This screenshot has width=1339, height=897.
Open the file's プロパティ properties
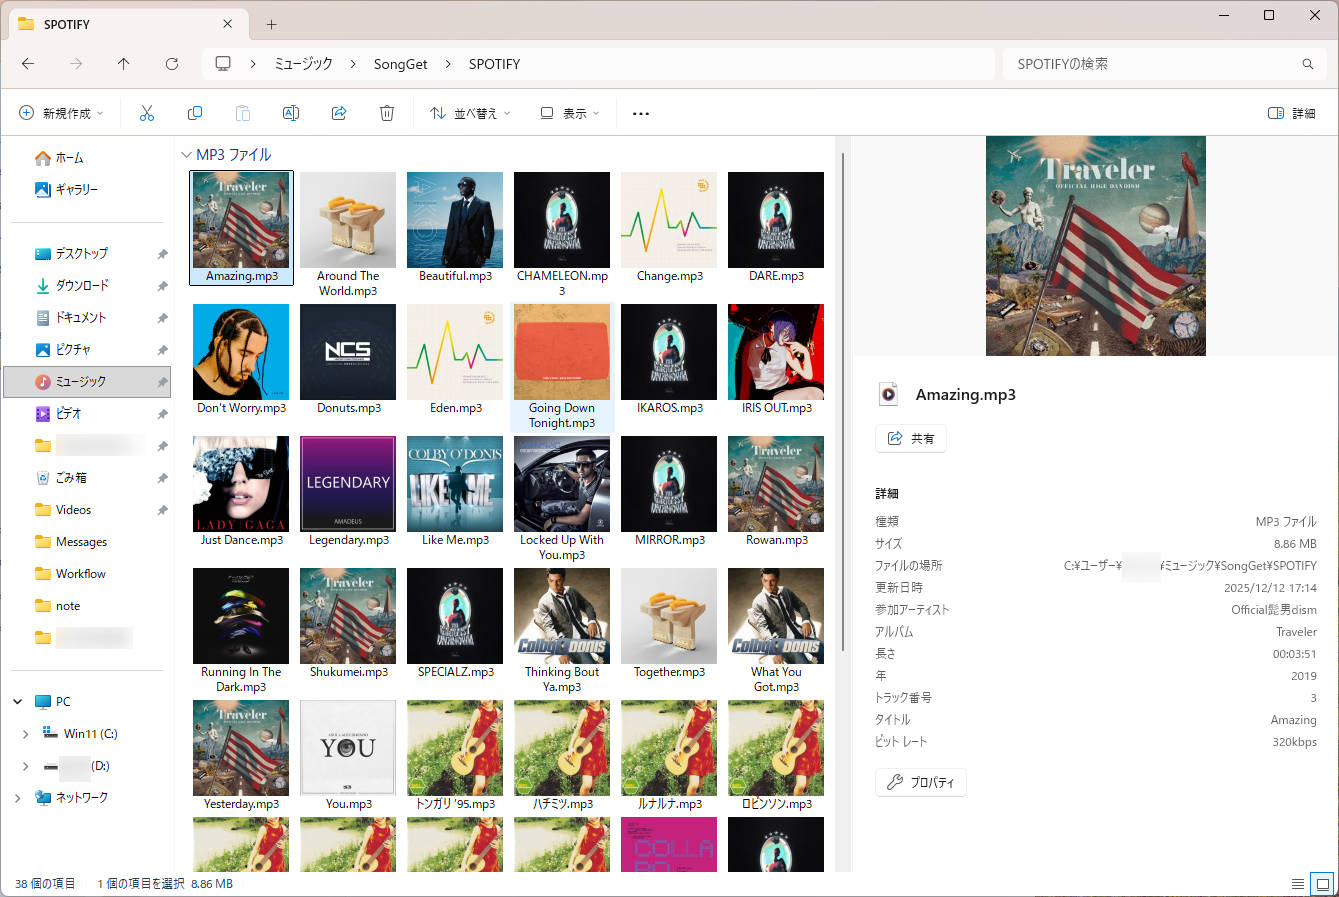point(920,782)
